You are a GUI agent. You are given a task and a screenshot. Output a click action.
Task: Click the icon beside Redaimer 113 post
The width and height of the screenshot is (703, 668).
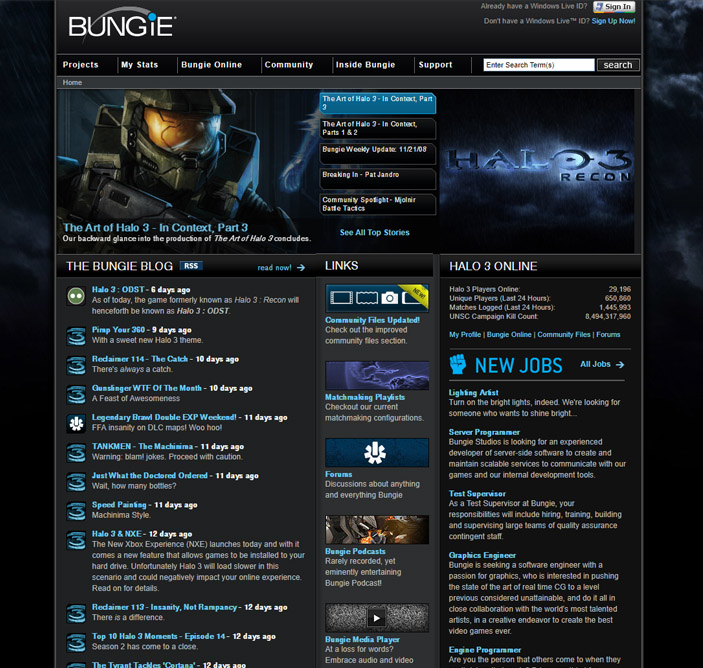pos(76,614)
